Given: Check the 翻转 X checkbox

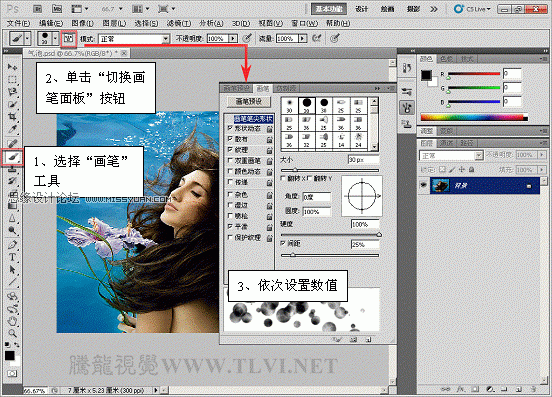Looking at the screenshot, I should point(283,178).
